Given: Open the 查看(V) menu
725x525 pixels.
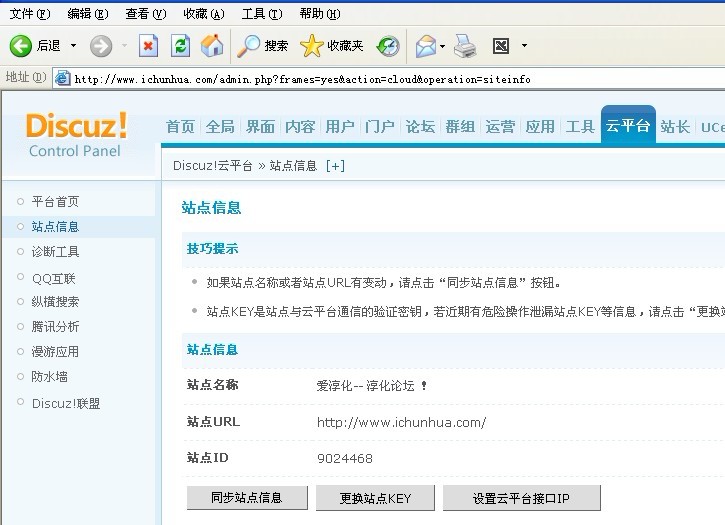Looking at the screenshot, I should coord(146,14).
